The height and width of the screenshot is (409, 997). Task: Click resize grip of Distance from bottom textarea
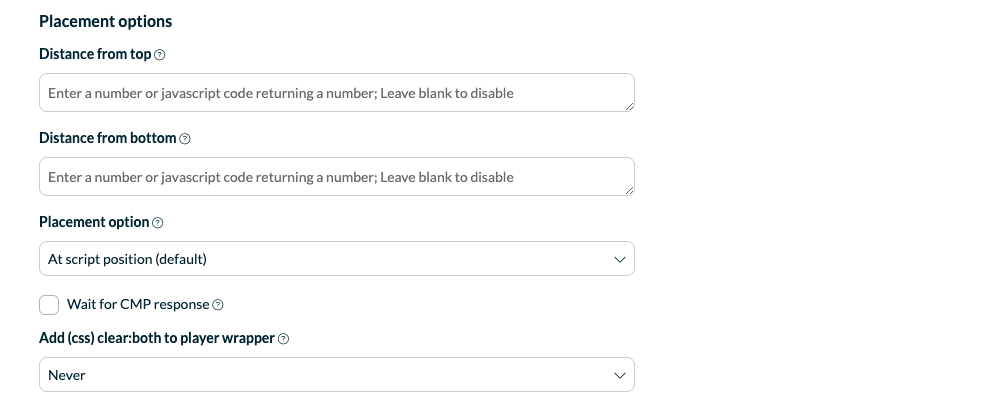coord(629,190)
